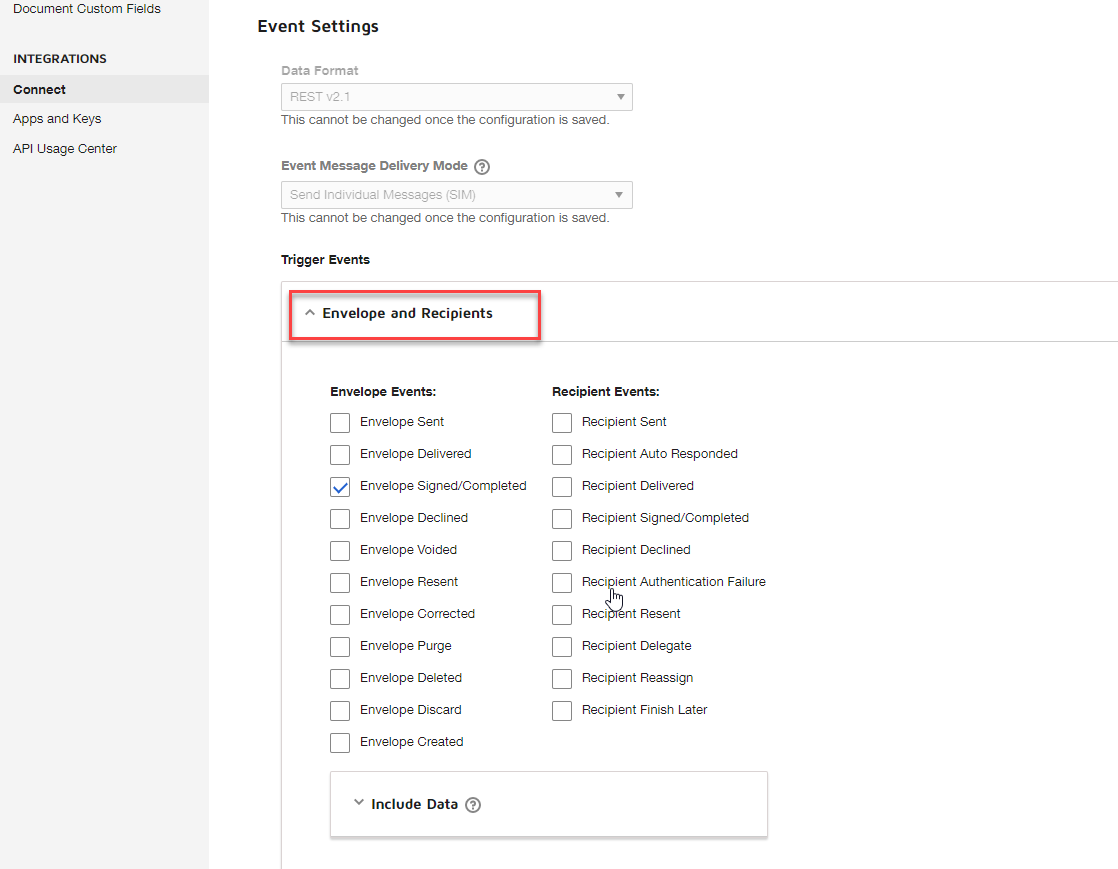Check the Envelope Purge checkbox
This screenshot has height=869, width=1118.
click(x=340, y=647)
